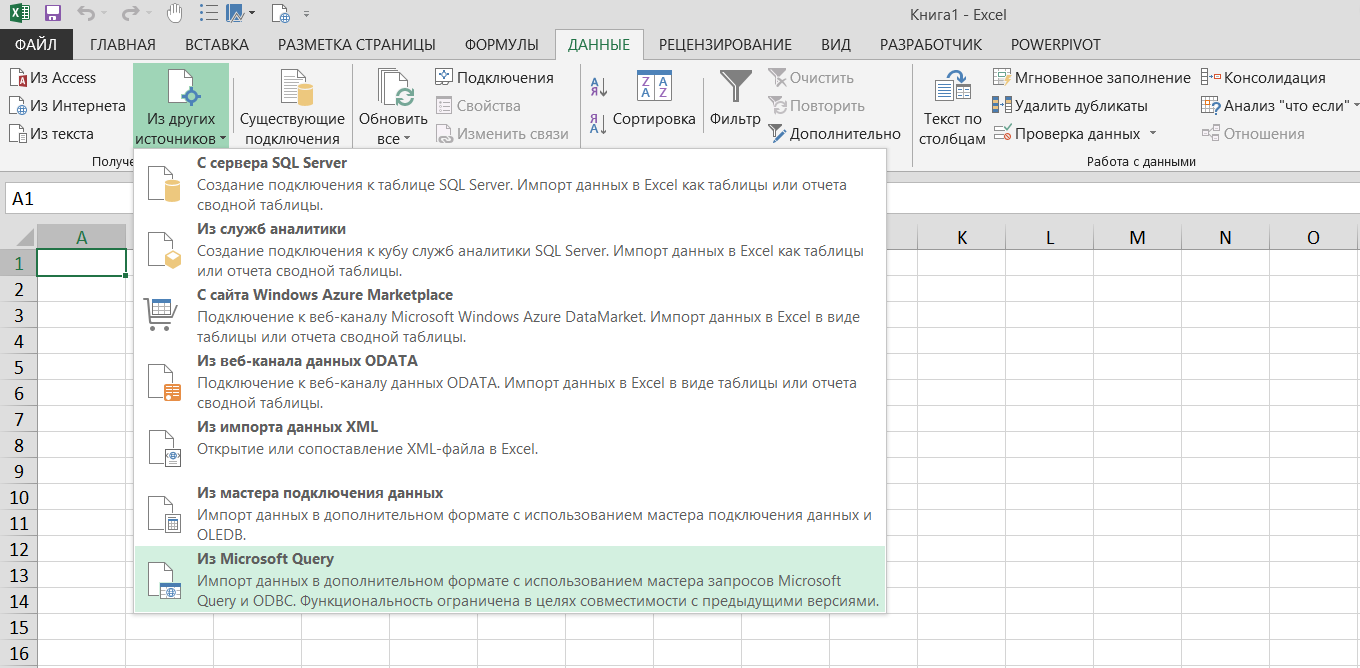Select column K header
Image resolution: width=1360 pixels, height=668 pixels.
pyautogui.click(x=962, y=237)
